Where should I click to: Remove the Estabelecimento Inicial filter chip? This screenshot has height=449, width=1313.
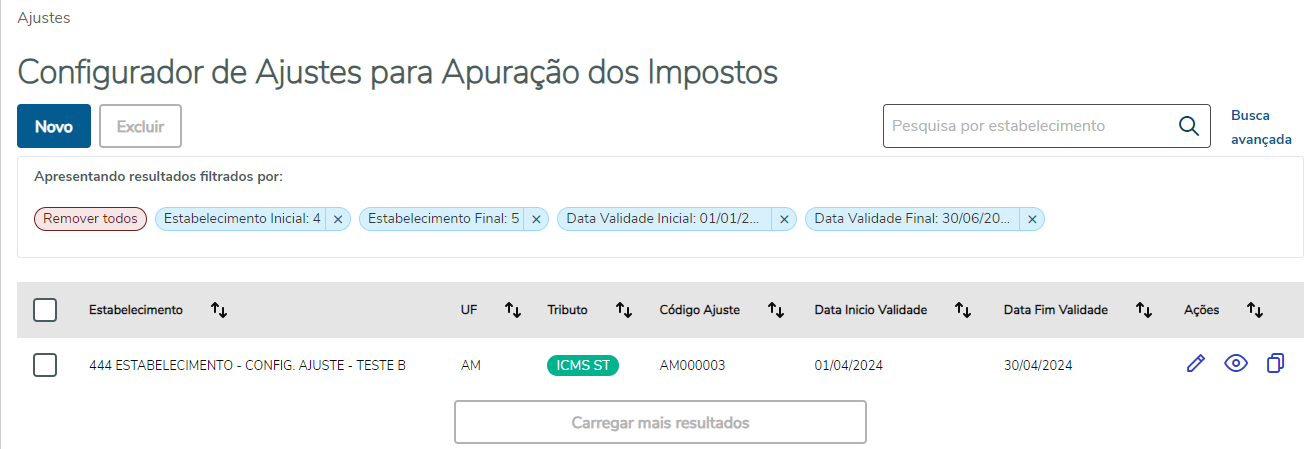tap(338, 219)
